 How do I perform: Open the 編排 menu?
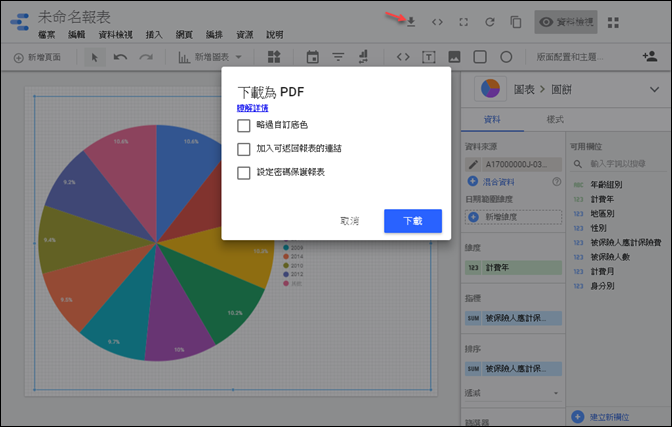(x=214, y=35)
